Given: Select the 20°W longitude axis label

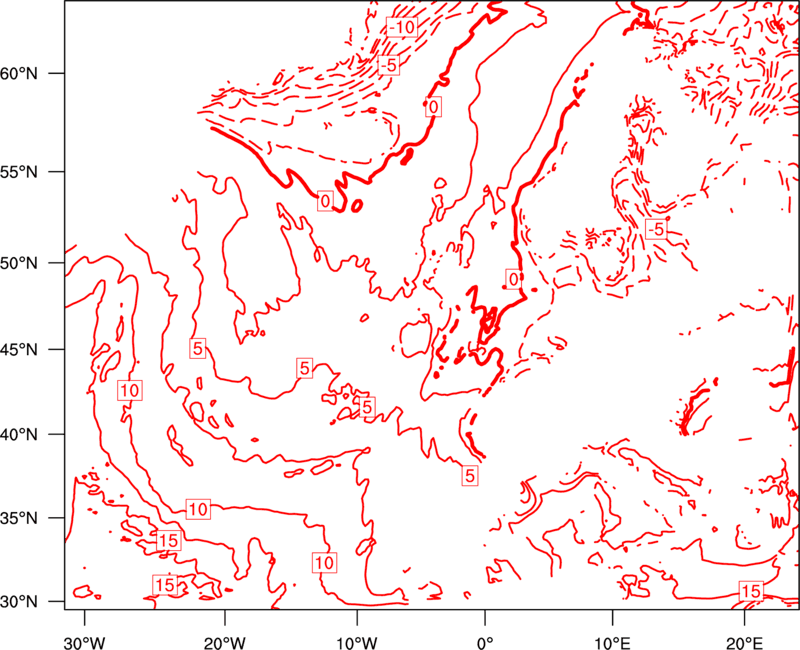Looking at the screenshot, I should click(x=225, y=642).
